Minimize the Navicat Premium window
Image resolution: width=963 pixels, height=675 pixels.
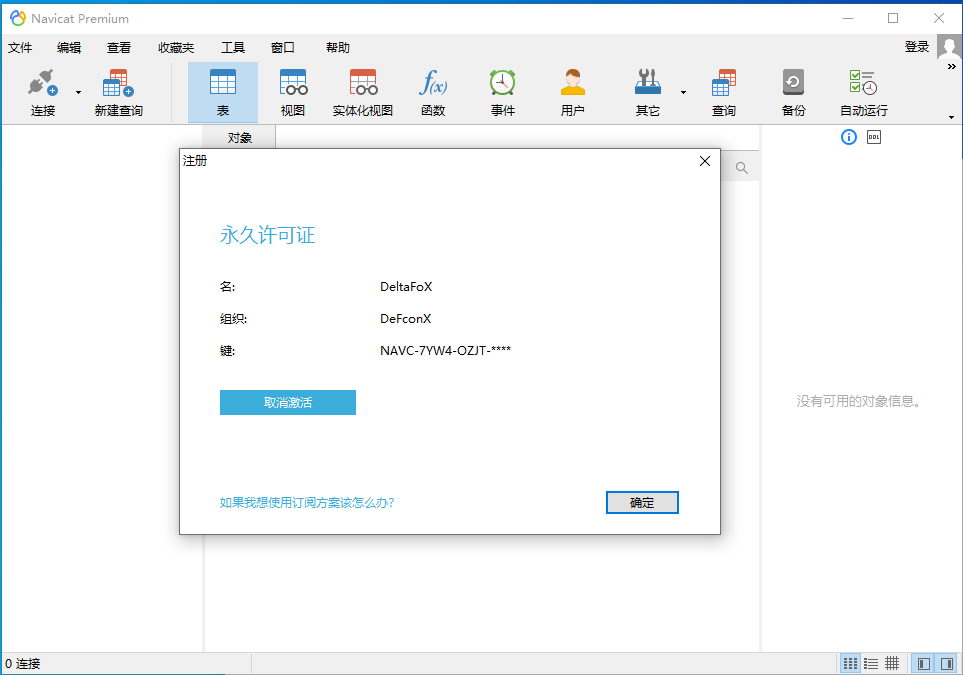click(848, 18)
